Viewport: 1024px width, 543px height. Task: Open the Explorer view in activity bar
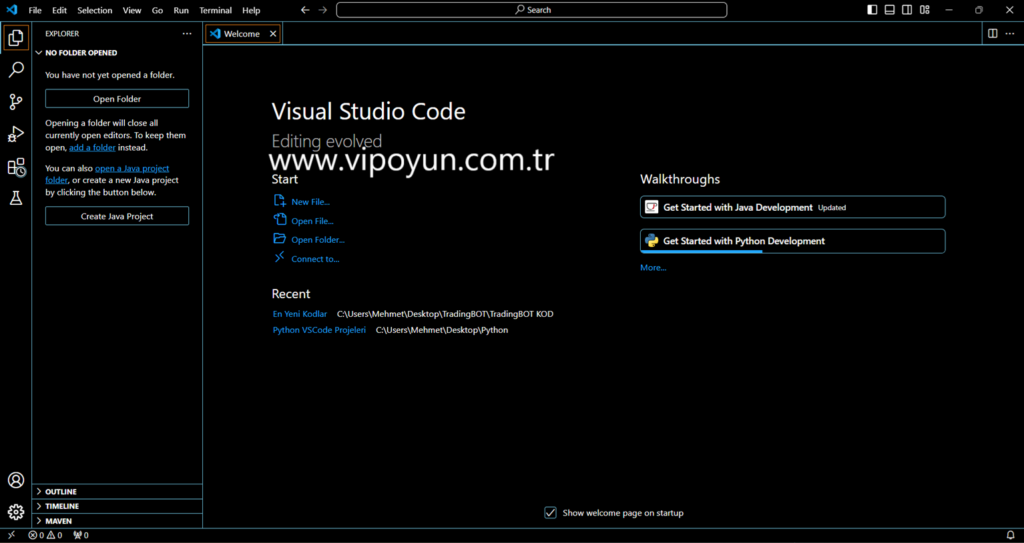point(16,38)
